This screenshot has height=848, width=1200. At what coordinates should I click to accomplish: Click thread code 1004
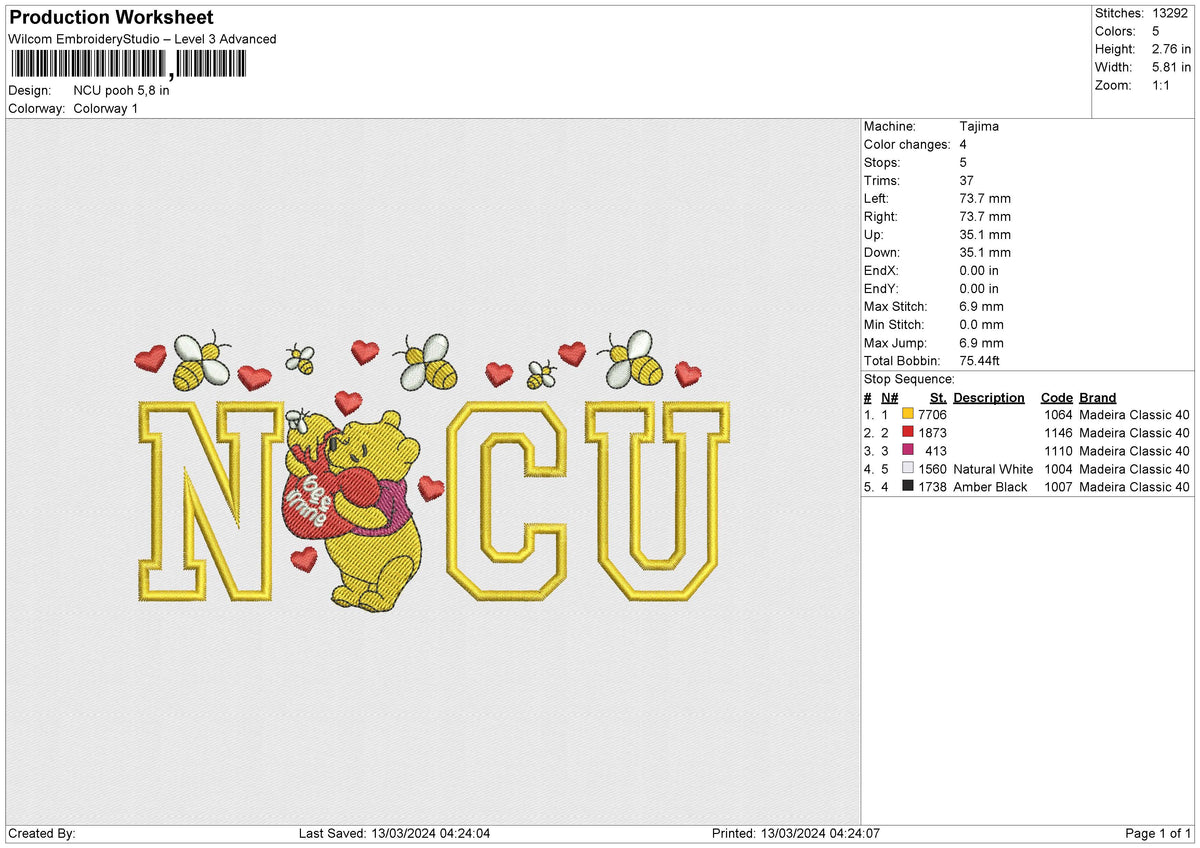click(x=1058, y=468)
